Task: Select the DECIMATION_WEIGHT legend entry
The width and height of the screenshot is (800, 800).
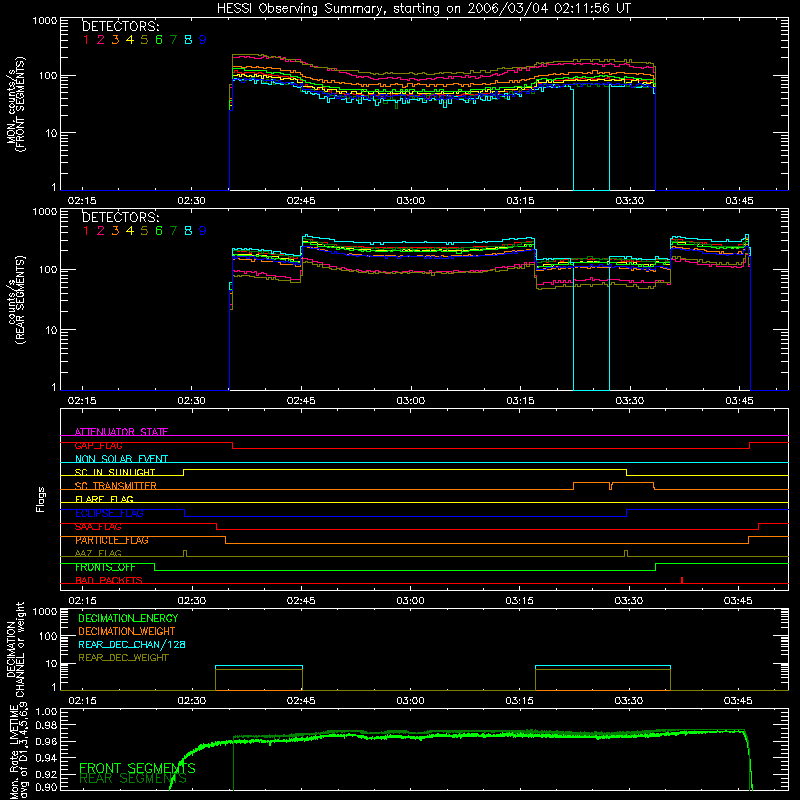Action: (x=127, y=631)
